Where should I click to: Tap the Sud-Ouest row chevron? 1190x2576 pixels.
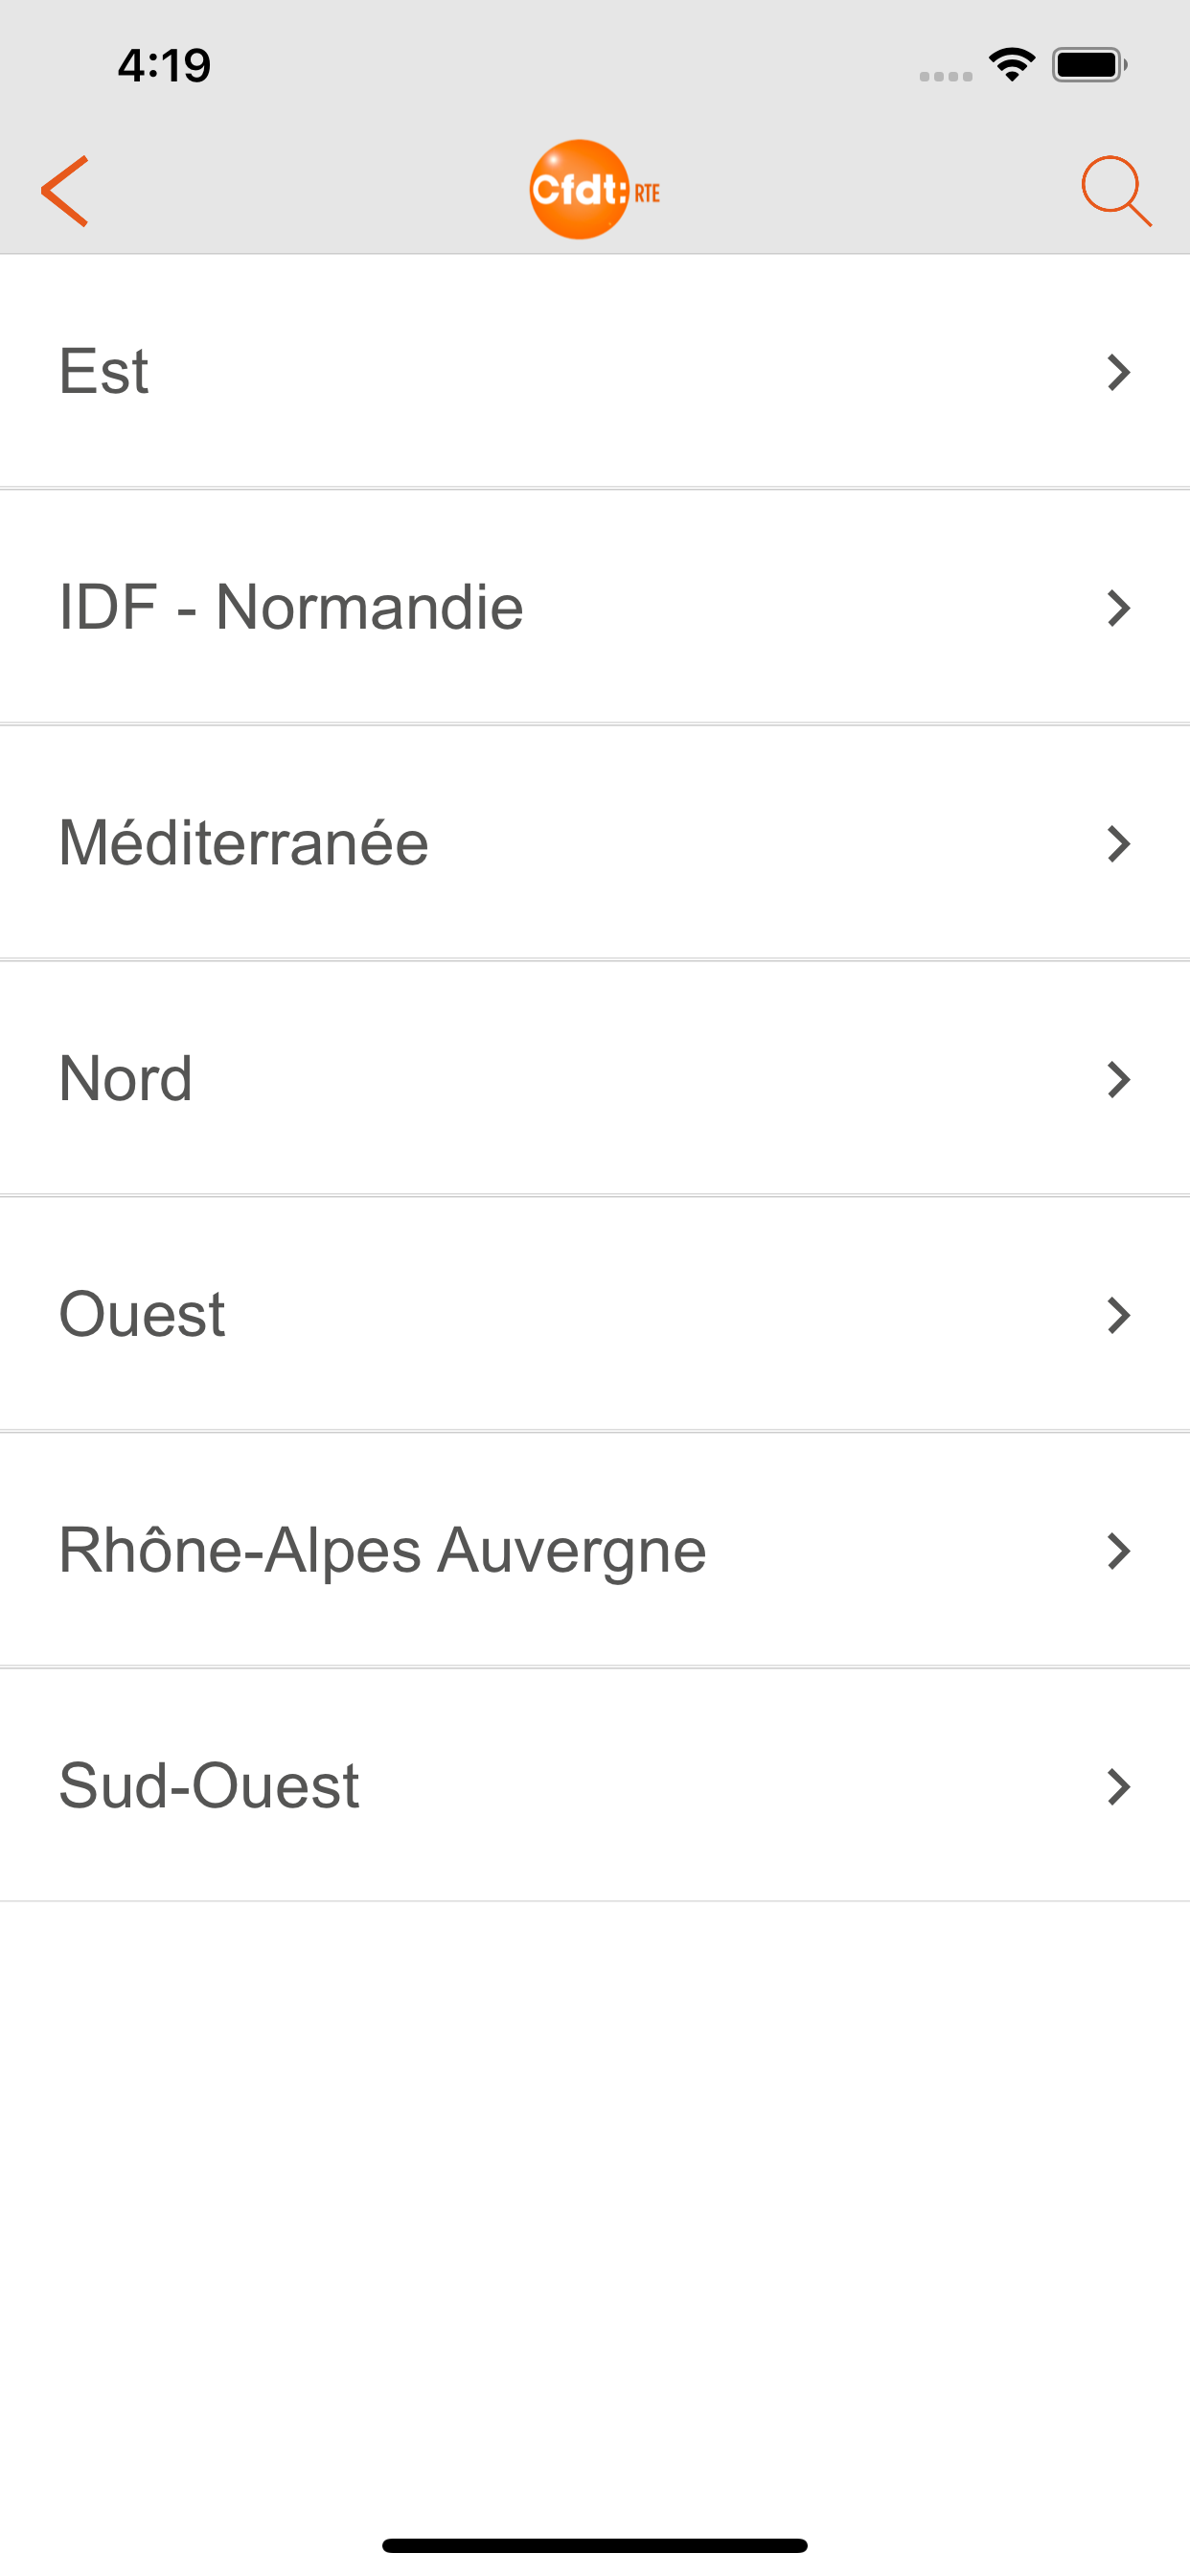click(1118, 1787)
